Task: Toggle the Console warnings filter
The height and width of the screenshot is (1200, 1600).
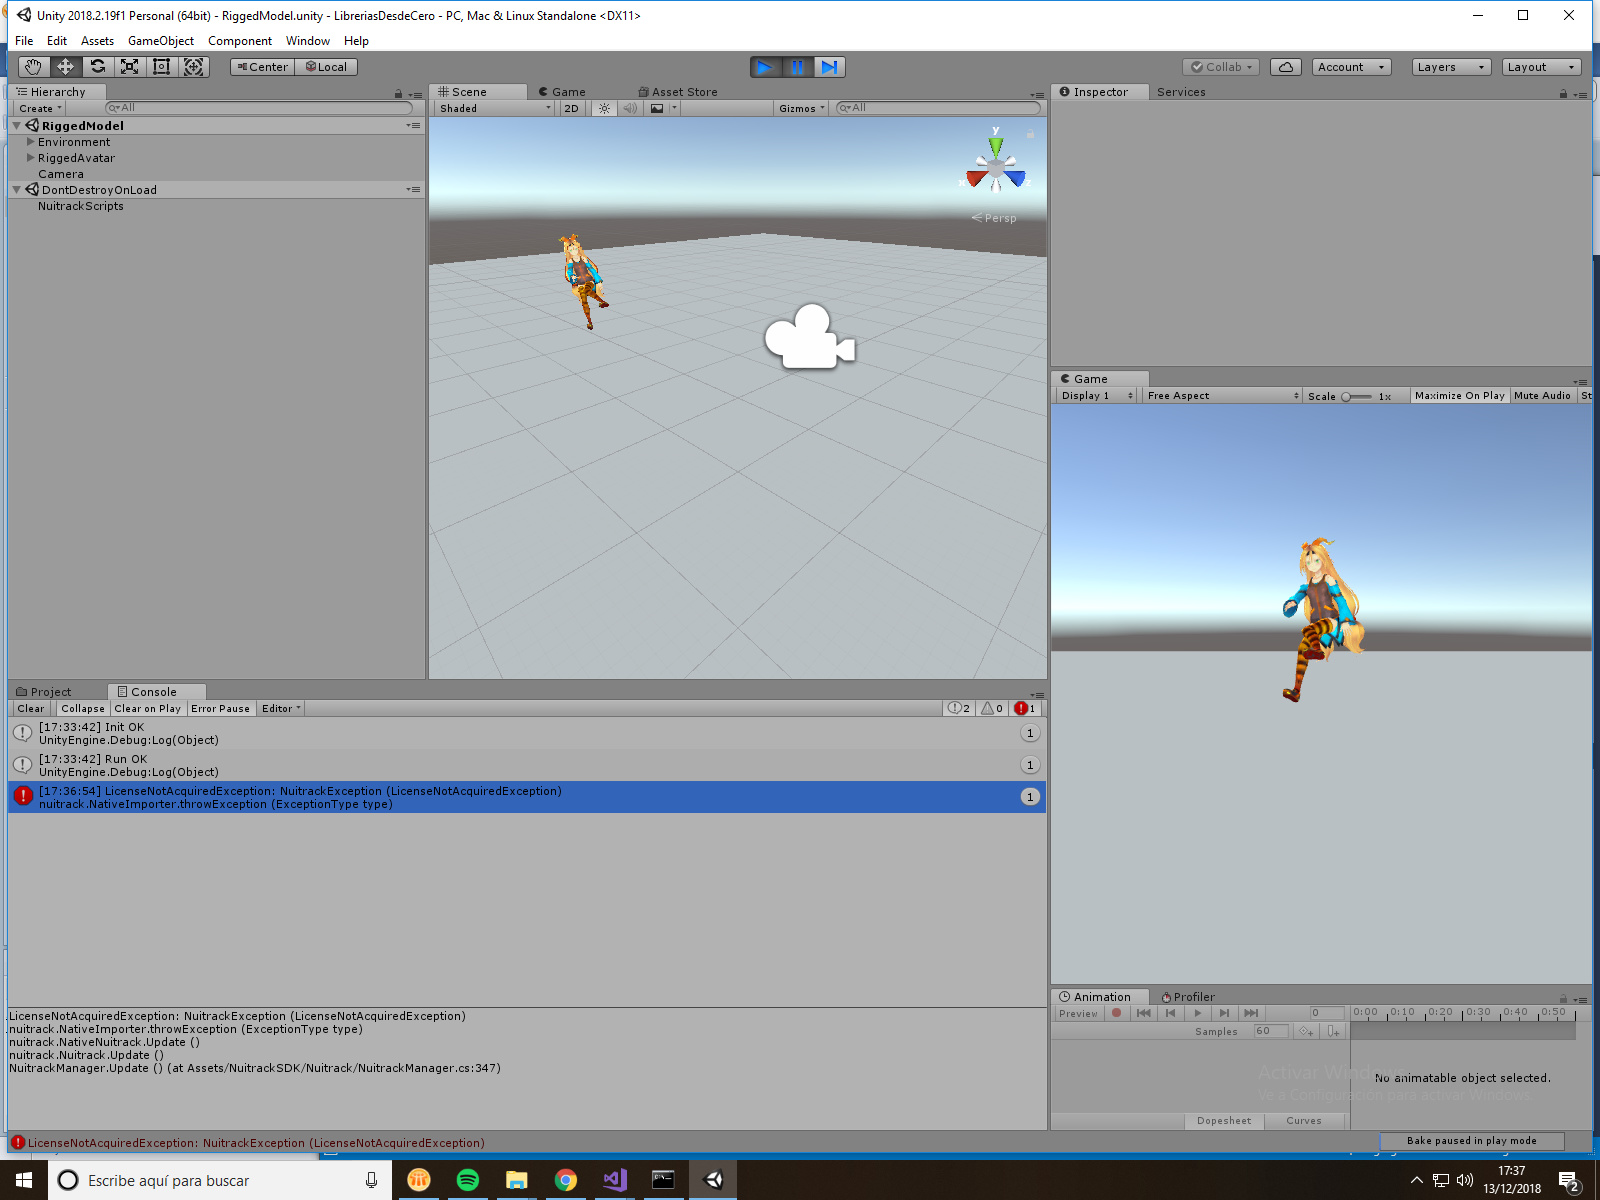Action: [992, 708]
